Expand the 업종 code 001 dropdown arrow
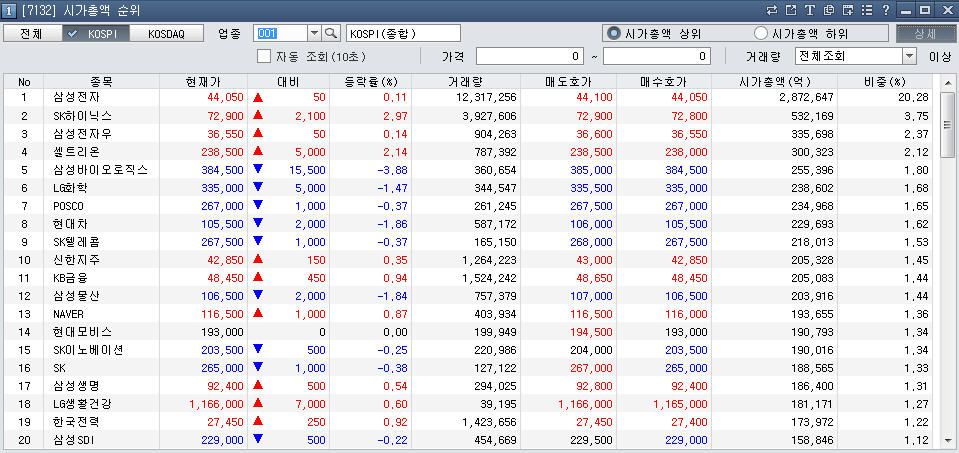Image resolution: width=959 pixels, height=453 pixels. pyautogui.click(x=313, y=33)
